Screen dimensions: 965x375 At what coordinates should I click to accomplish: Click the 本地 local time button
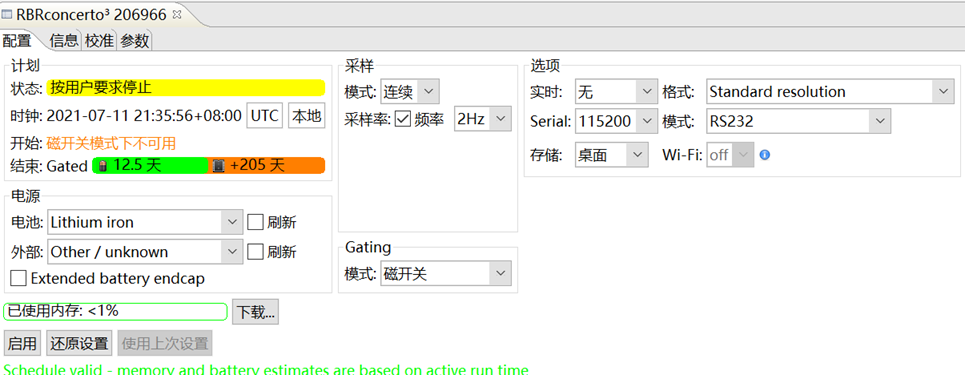point(306,116)
